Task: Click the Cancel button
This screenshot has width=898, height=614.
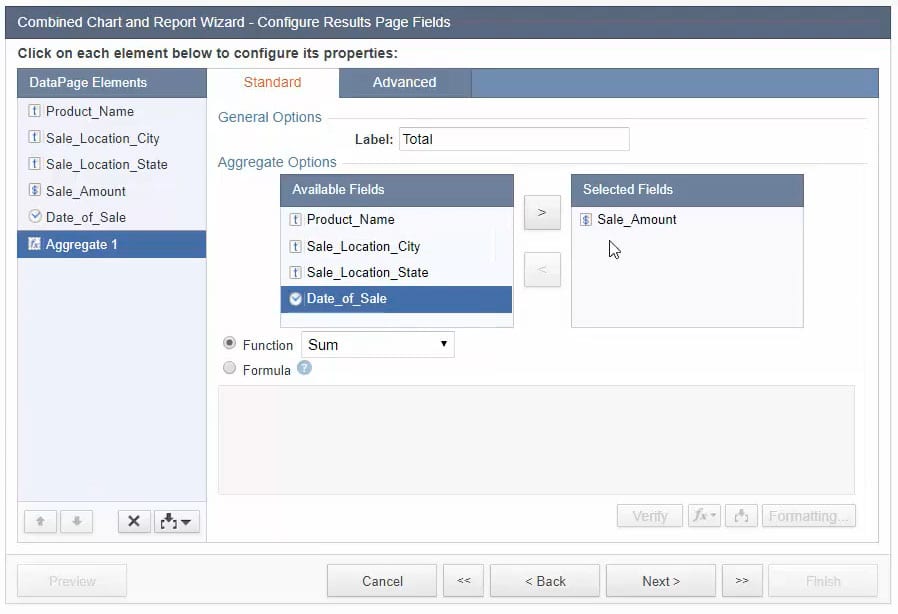Action: [382, 581]
